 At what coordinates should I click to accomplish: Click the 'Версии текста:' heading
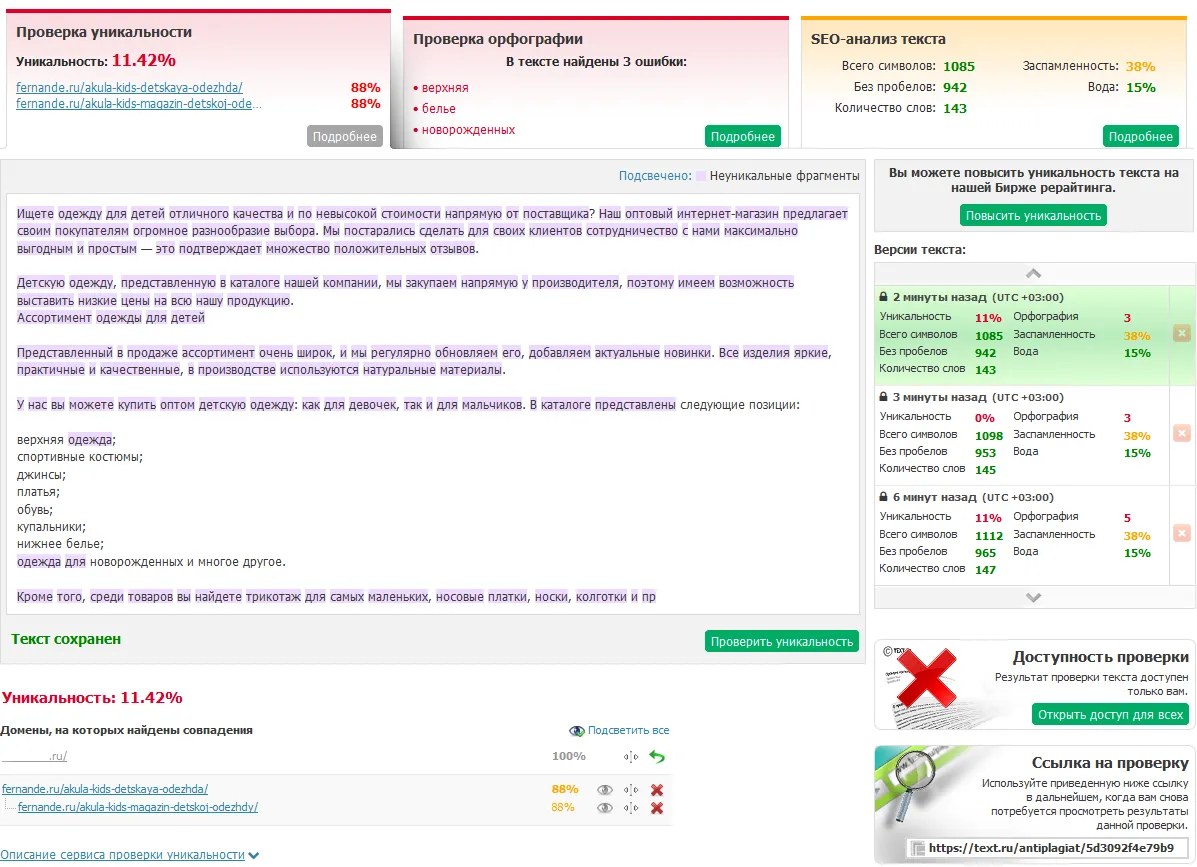click(920, 250)
